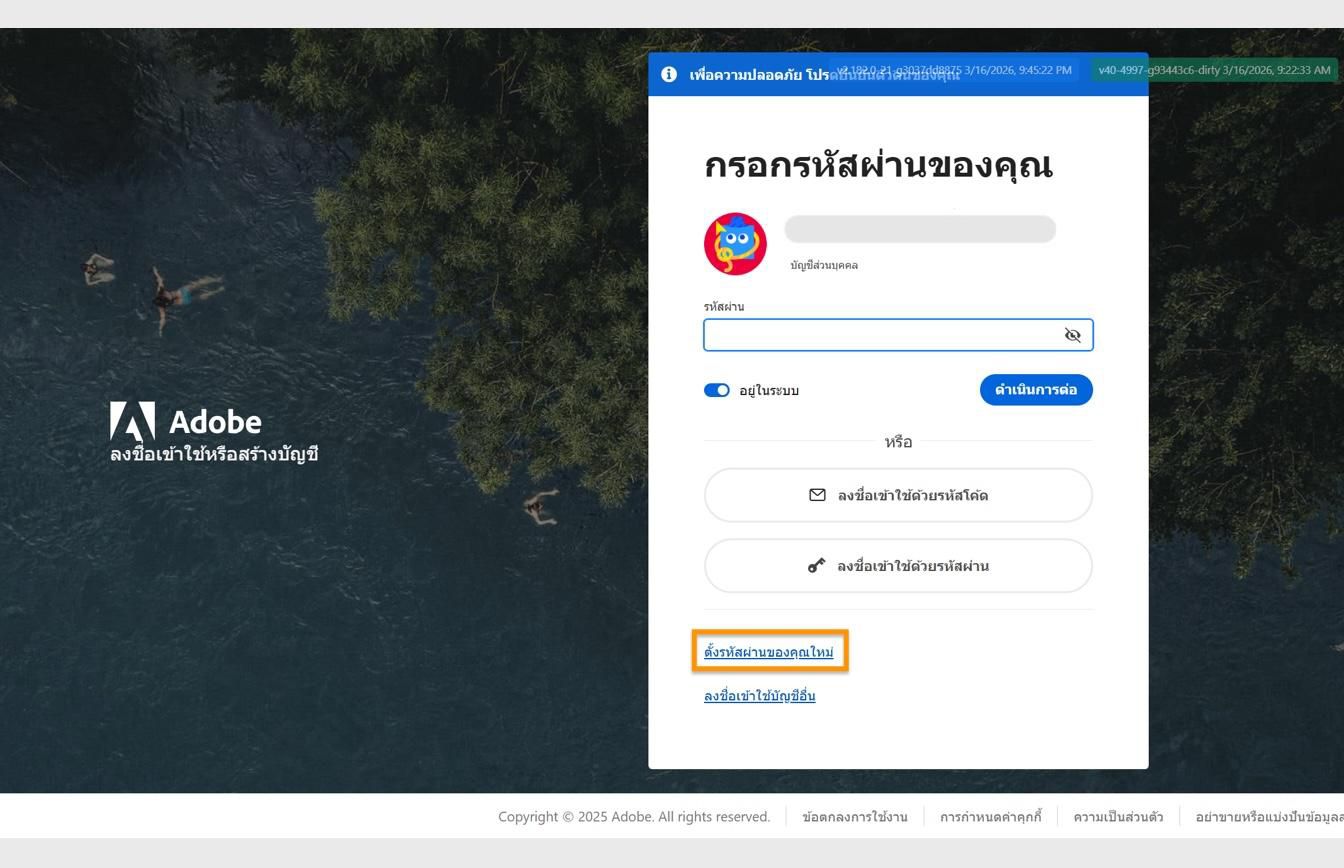Disable the อยู่ในระบบ stay-signed-in toggle
The width and height of the screenshot is (1344, 868).
pyautogui.click(x=717, y=390)
